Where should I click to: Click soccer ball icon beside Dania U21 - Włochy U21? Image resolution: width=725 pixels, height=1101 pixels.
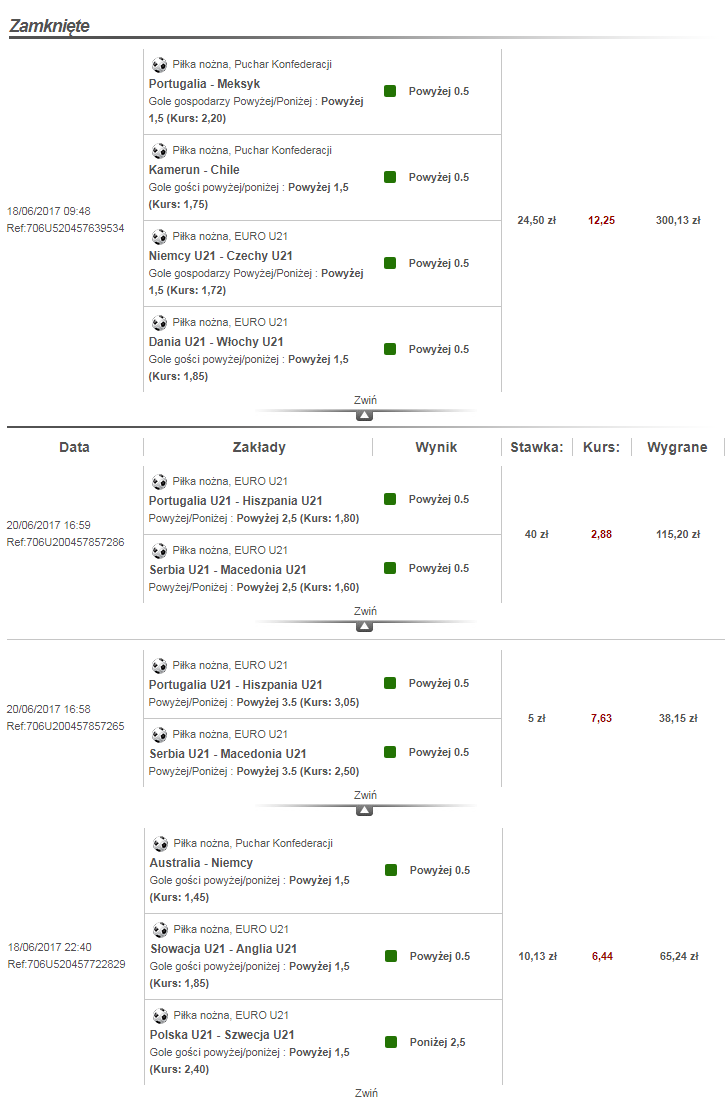click(x=159, y=322)
